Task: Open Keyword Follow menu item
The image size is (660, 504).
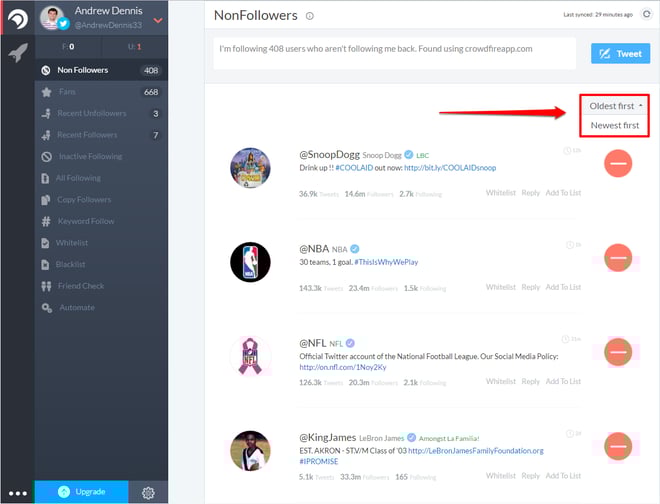Action: pyautogui.click(x=101, y=221)
